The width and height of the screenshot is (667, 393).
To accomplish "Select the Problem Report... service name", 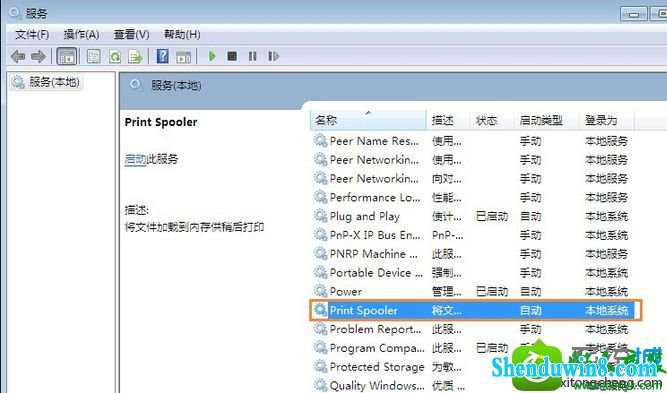I will (x=375, y=329).
